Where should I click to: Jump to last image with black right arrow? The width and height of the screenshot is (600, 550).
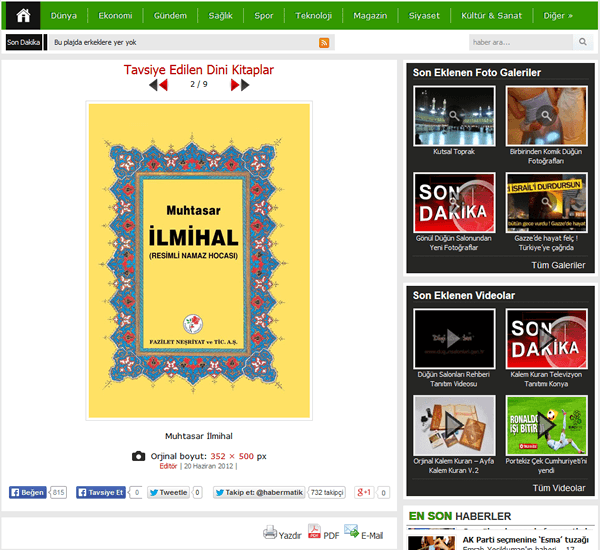tap(245, 85)
